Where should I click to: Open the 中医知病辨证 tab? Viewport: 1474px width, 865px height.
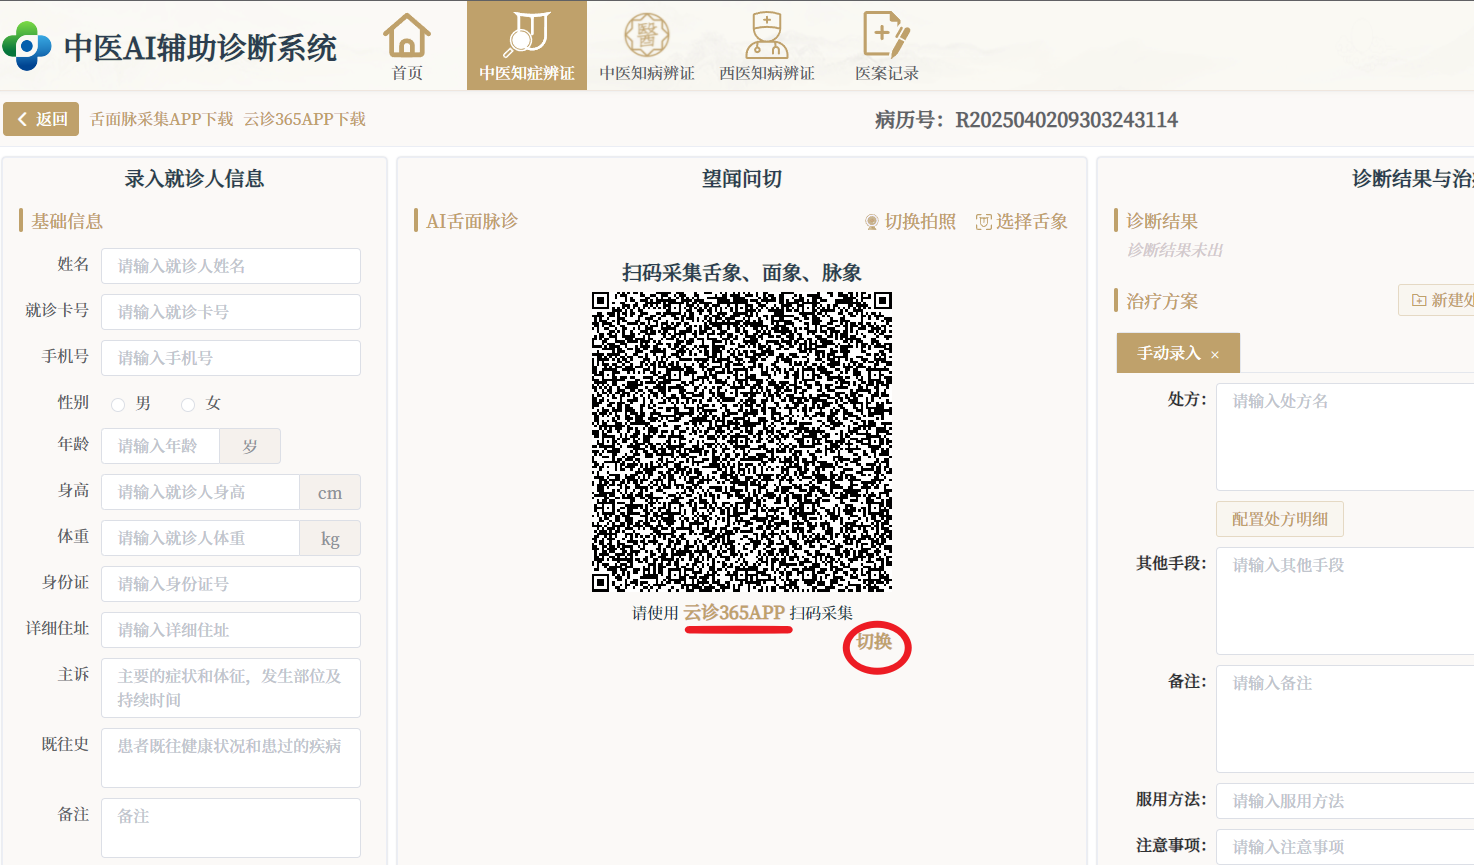[x=647, y=46]
